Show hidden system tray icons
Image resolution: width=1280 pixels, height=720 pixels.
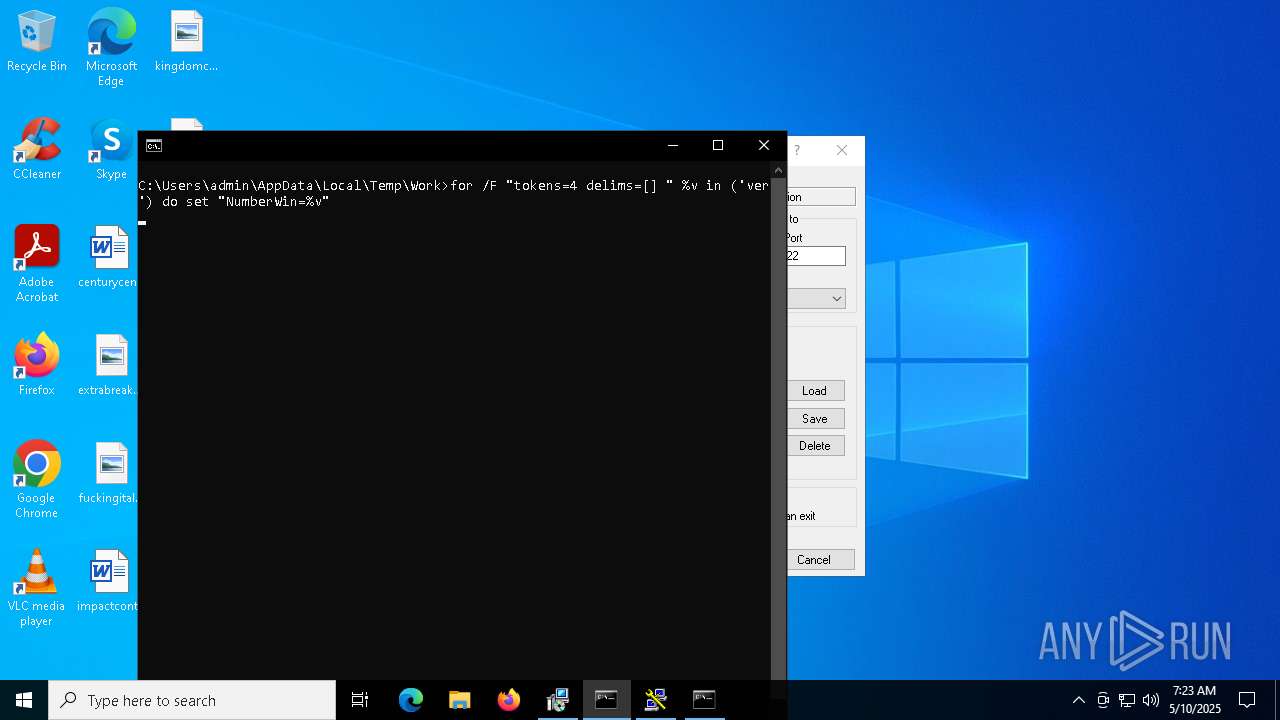(x=1078, y=700)
